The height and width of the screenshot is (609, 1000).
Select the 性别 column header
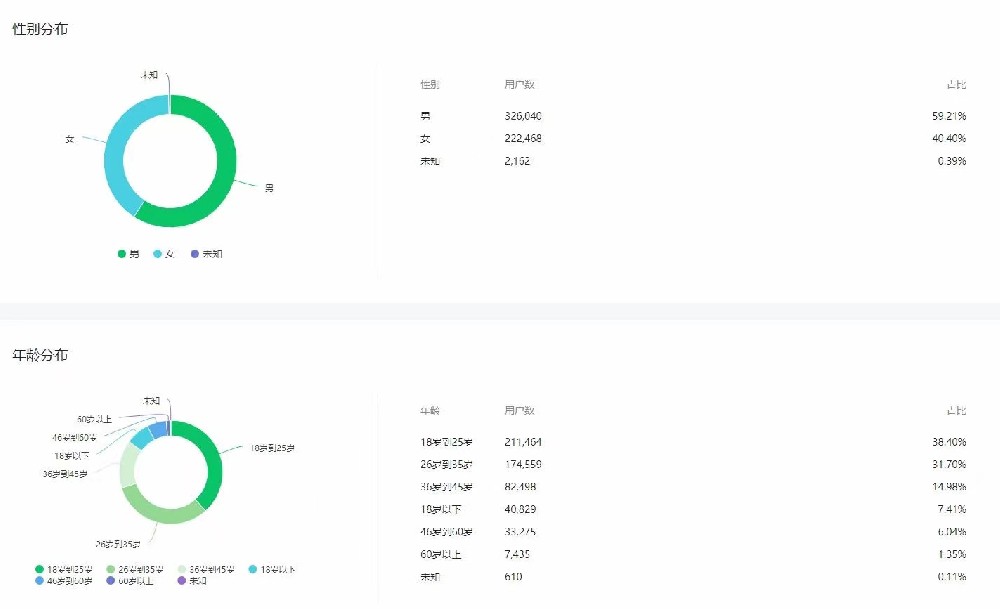429,84
